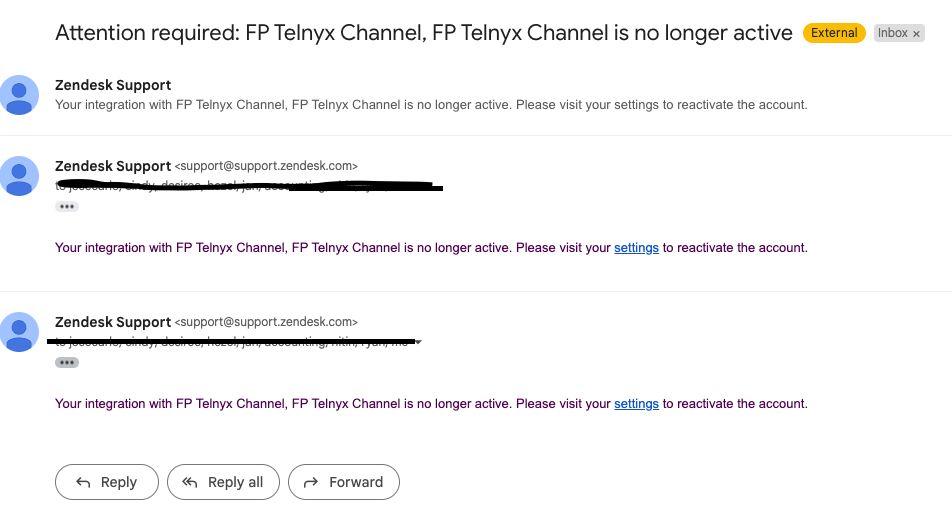Image resolution: width=952 pixels, height=527 pixels.
Task: Open the settings link in the middle message
Action: (636, 248)
